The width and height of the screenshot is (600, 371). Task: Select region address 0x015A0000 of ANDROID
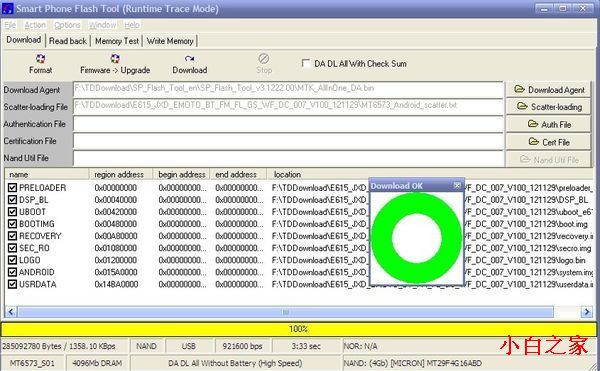pyautogui.click(x=116, y=272)
